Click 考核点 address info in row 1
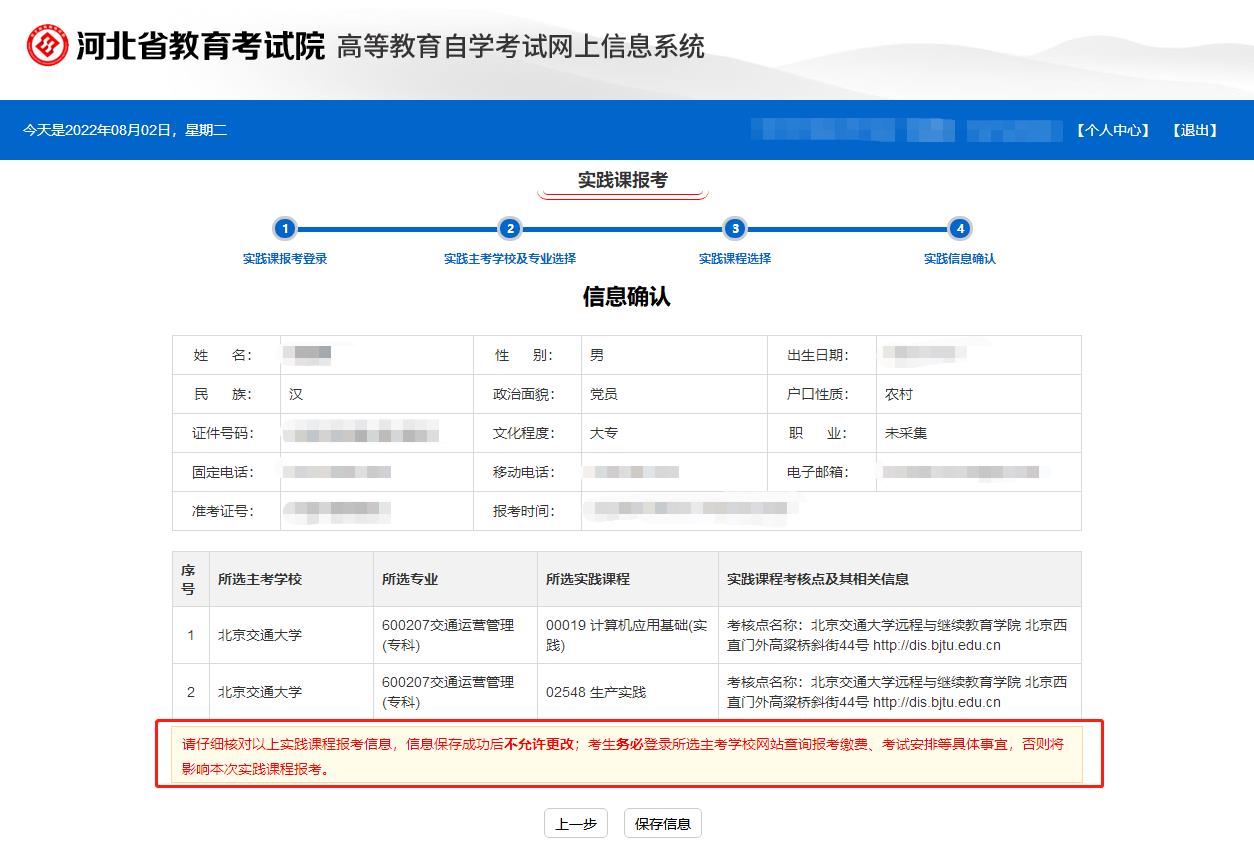1254x858 pixels. [x=897, y=635]
